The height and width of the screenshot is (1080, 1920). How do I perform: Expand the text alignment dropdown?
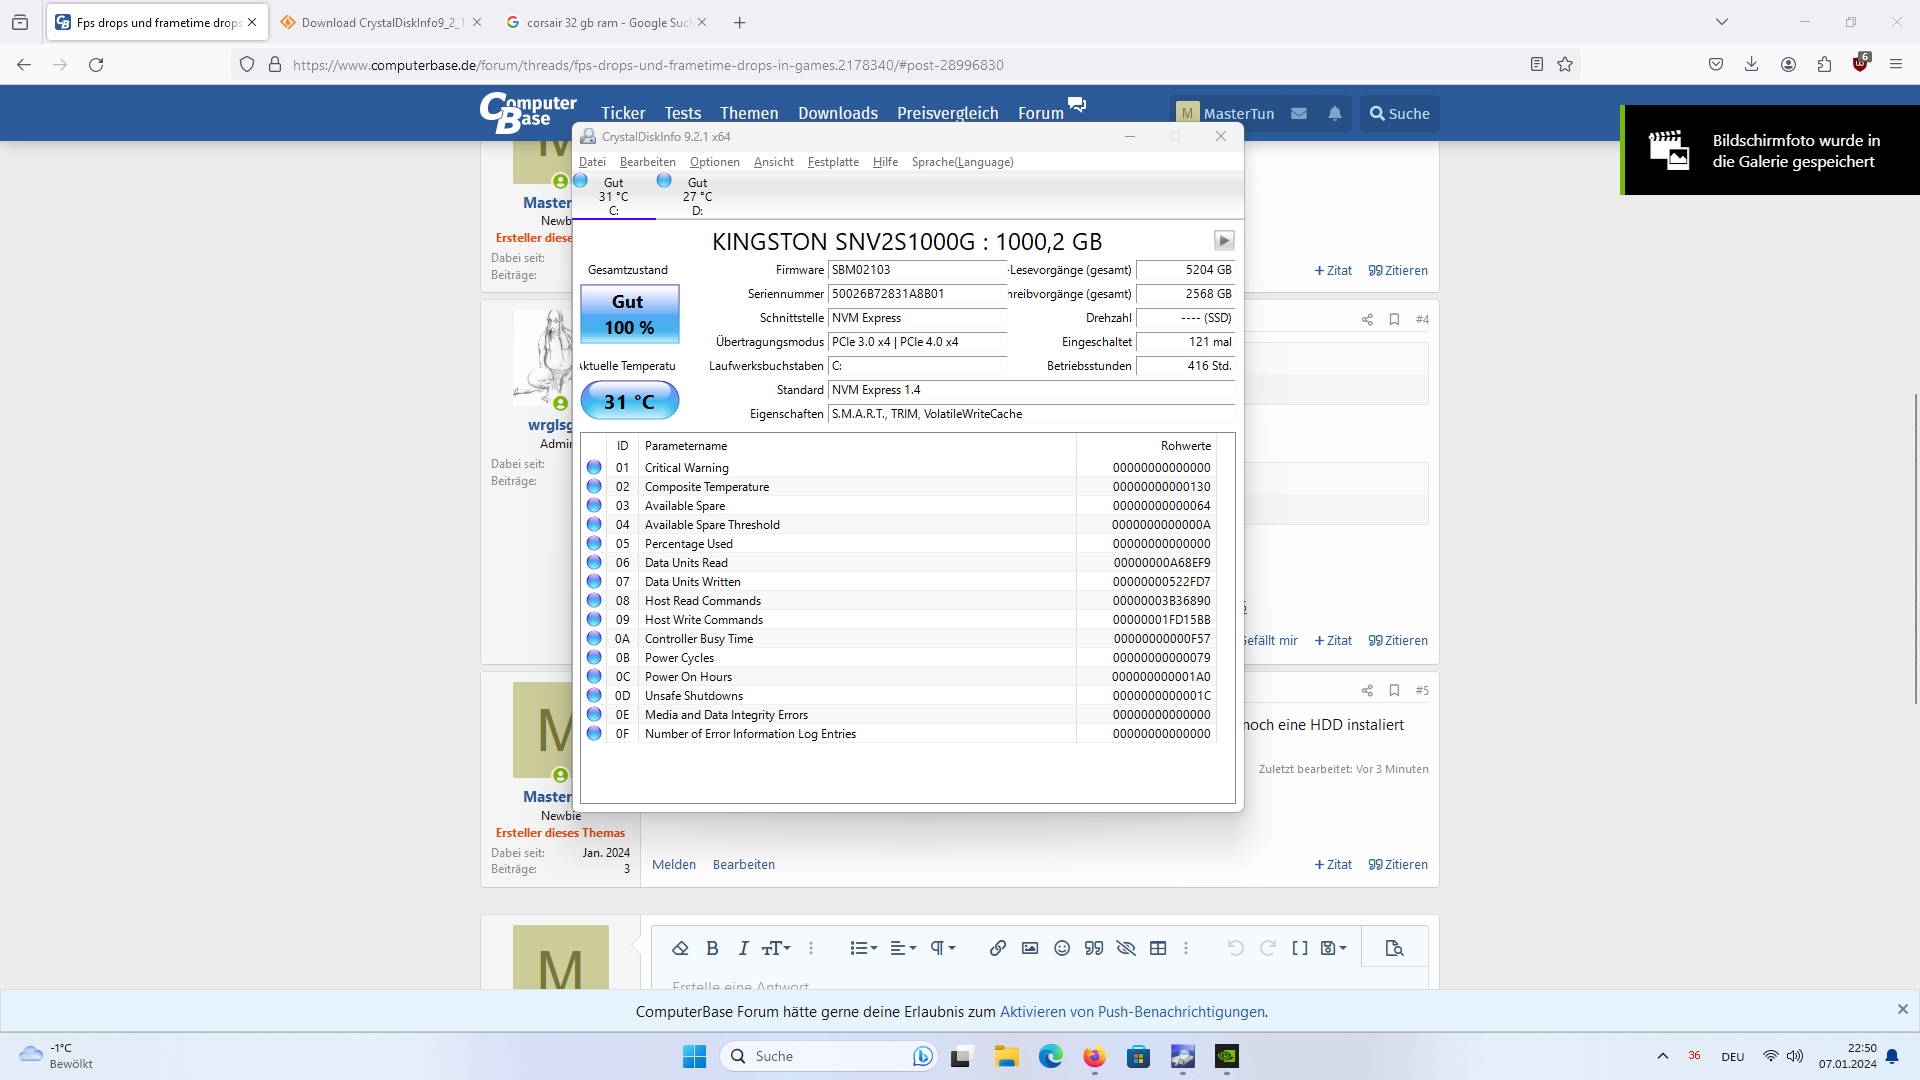[x=902, y=948]
